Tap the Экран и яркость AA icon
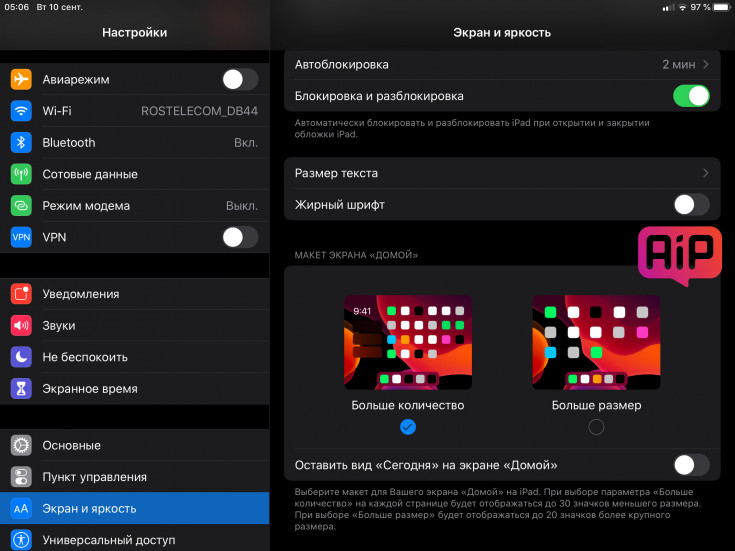This screenshot has width=735, height=551. click(21, 508)
